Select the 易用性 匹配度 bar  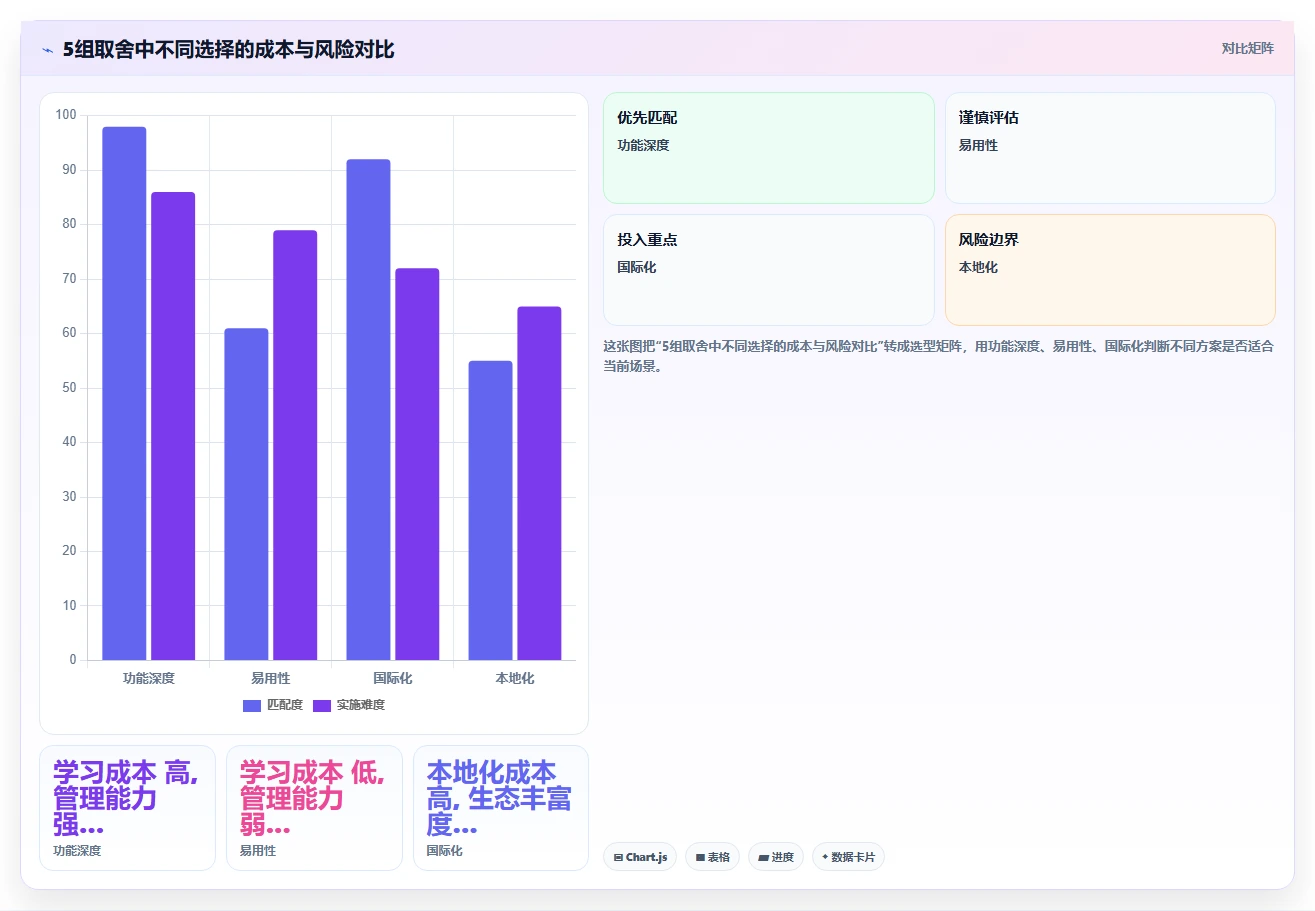246,494
